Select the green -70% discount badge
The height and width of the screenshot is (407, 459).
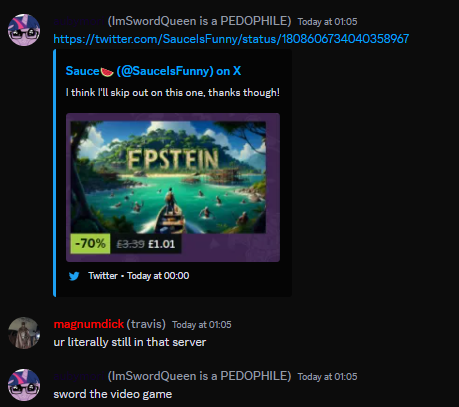coord(90,244)
